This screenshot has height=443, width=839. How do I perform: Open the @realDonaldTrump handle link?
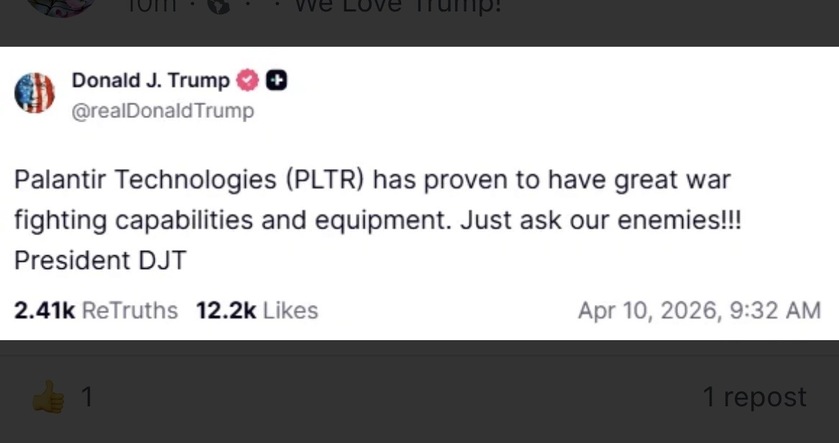pos(162,111)
